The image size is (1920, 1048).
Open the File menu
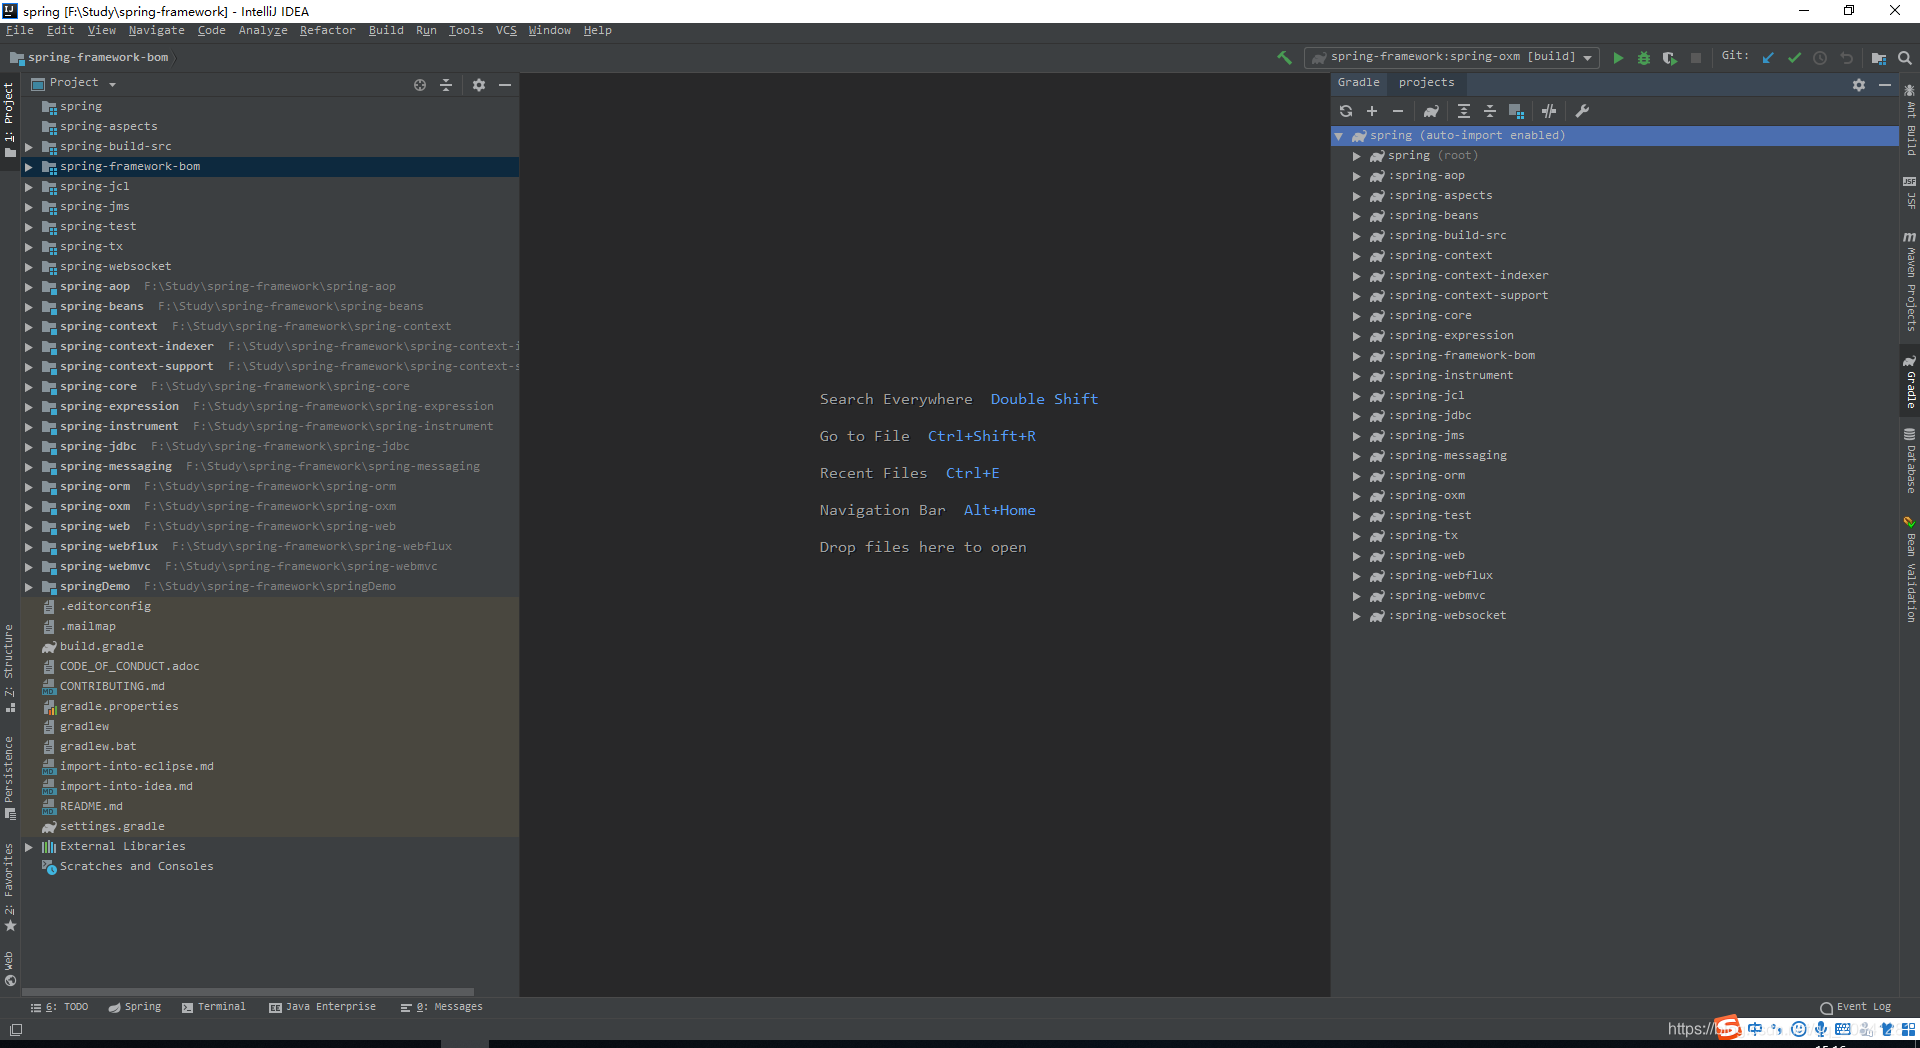point(20,31)
